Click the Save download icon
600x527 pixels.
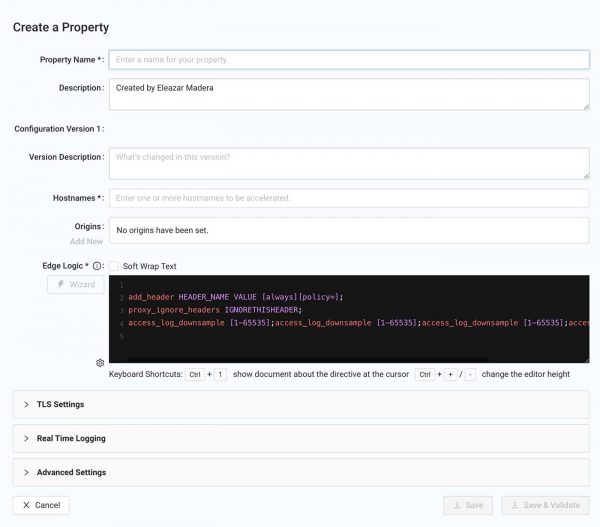coord(457,505)
